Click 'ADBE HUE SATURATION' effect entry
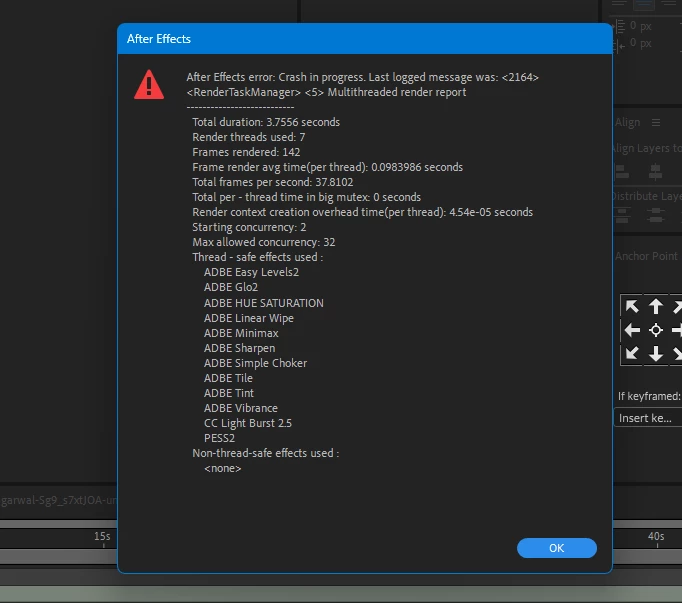The image size is (682, 603). tap(264, 303)
